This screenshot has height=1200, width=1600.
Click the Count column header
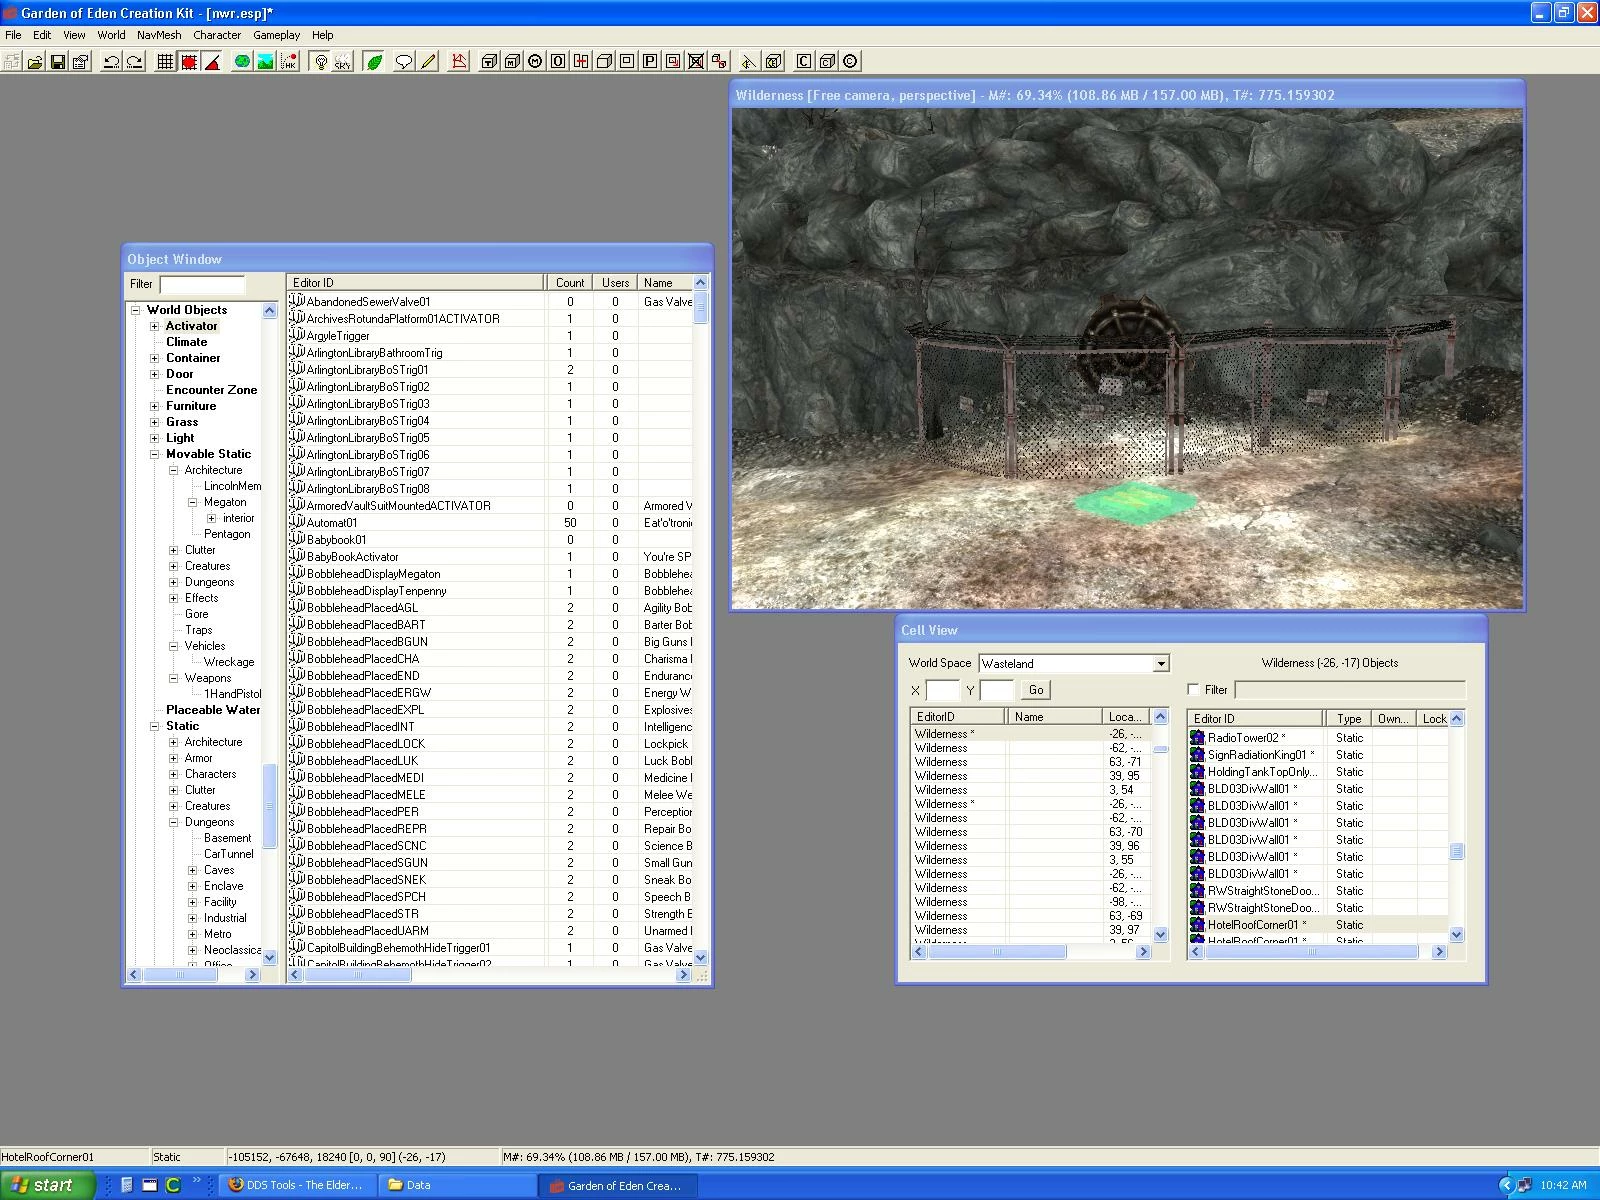(x=570, y=283)
